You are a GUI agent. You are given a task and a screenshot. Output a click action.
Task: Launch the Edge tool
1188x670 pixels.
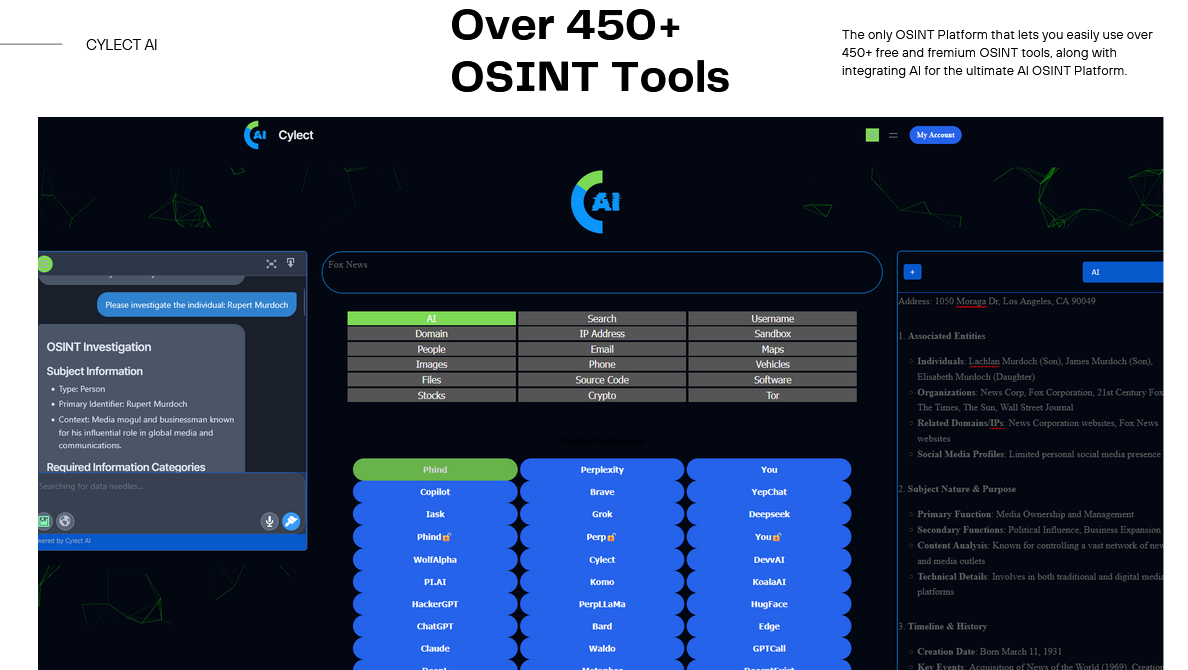769,626
